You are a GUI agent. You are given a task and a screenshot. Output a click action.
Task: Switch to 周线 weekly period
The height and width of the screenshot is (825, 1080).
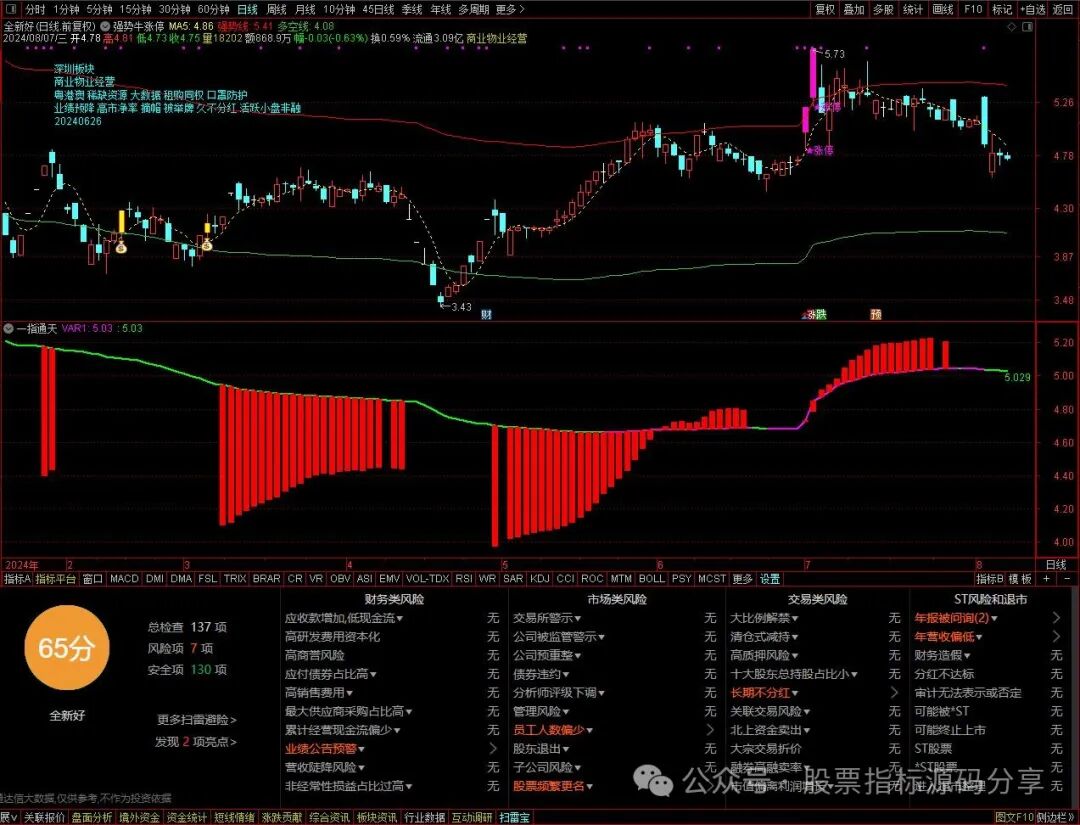(x=276, y=9)
